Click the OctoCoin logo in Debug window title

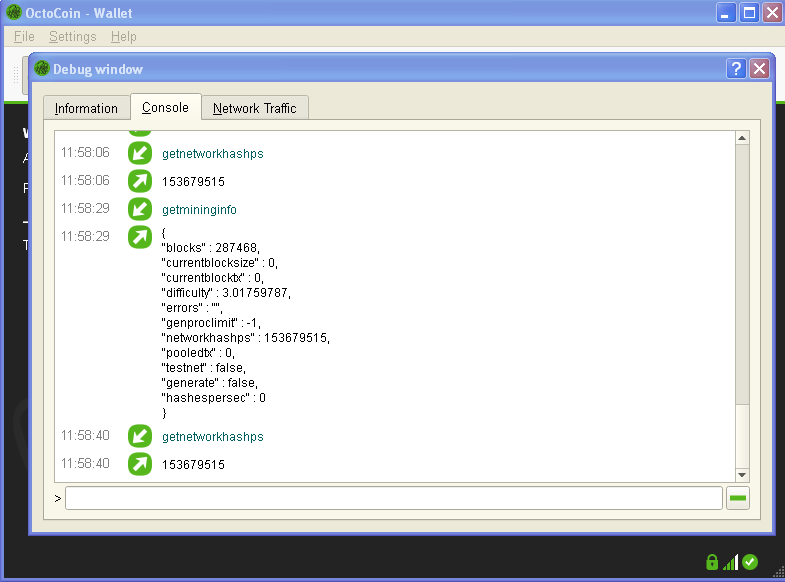42,69
